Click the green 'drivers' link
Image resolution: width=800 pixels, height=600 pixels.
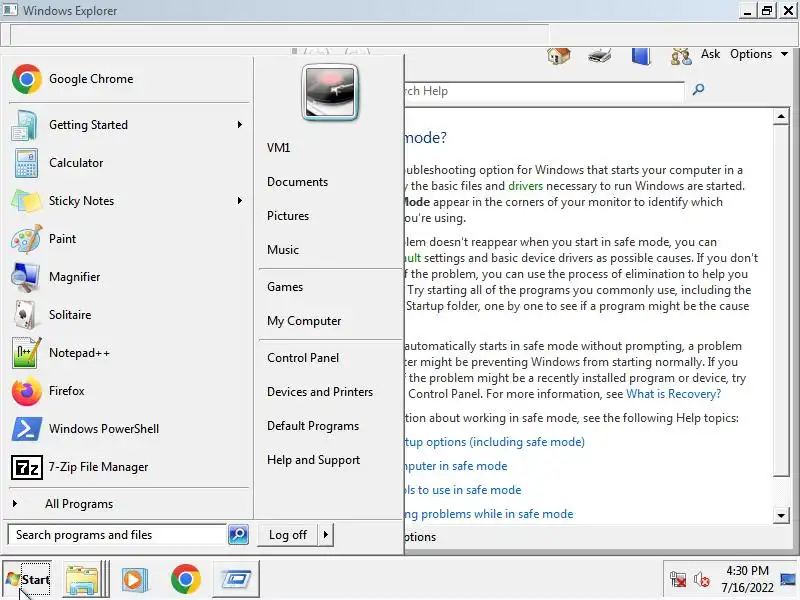(x=526, y=186)
